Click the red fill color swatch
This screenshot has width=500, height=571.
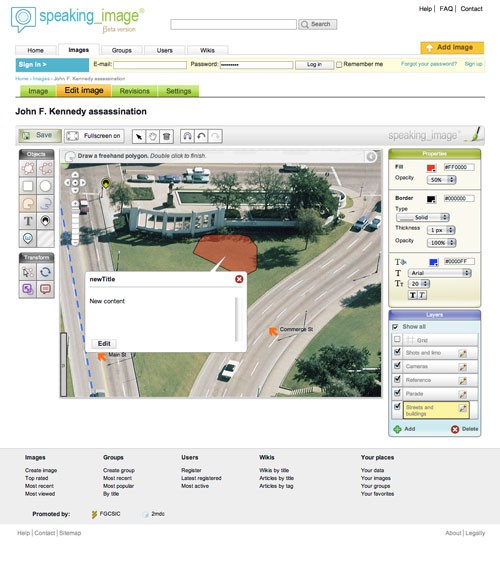[431, 168]
